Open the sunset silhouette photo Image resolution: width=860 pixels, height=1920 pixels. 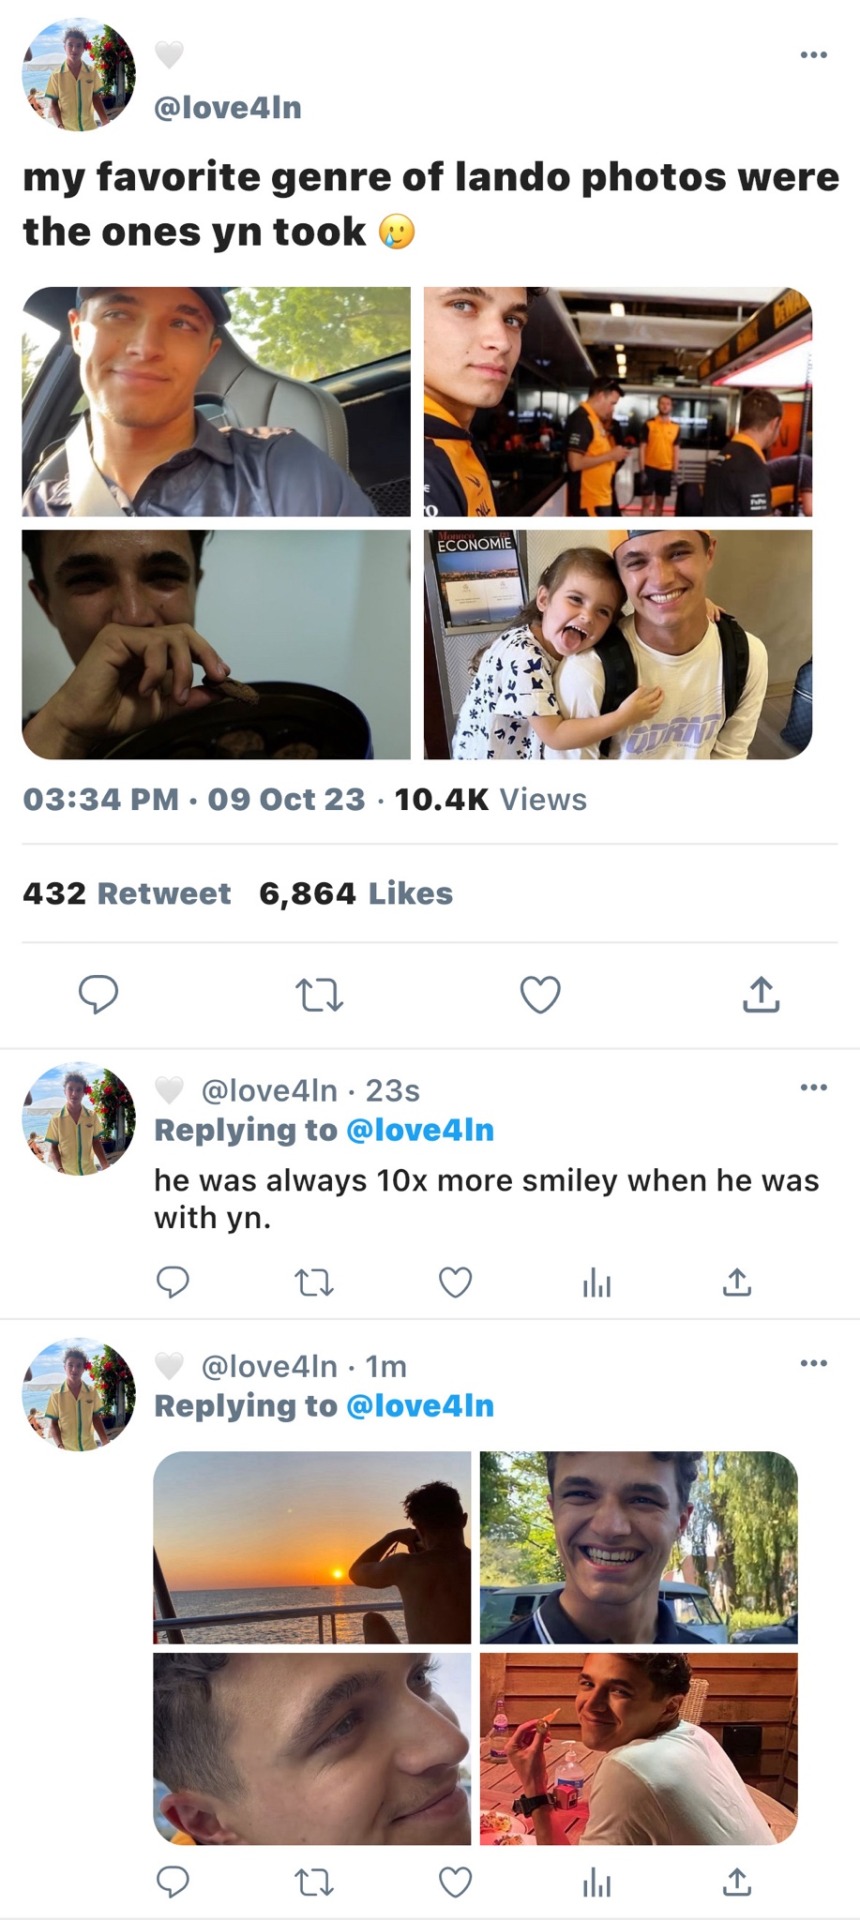[x=312, y=1547]
